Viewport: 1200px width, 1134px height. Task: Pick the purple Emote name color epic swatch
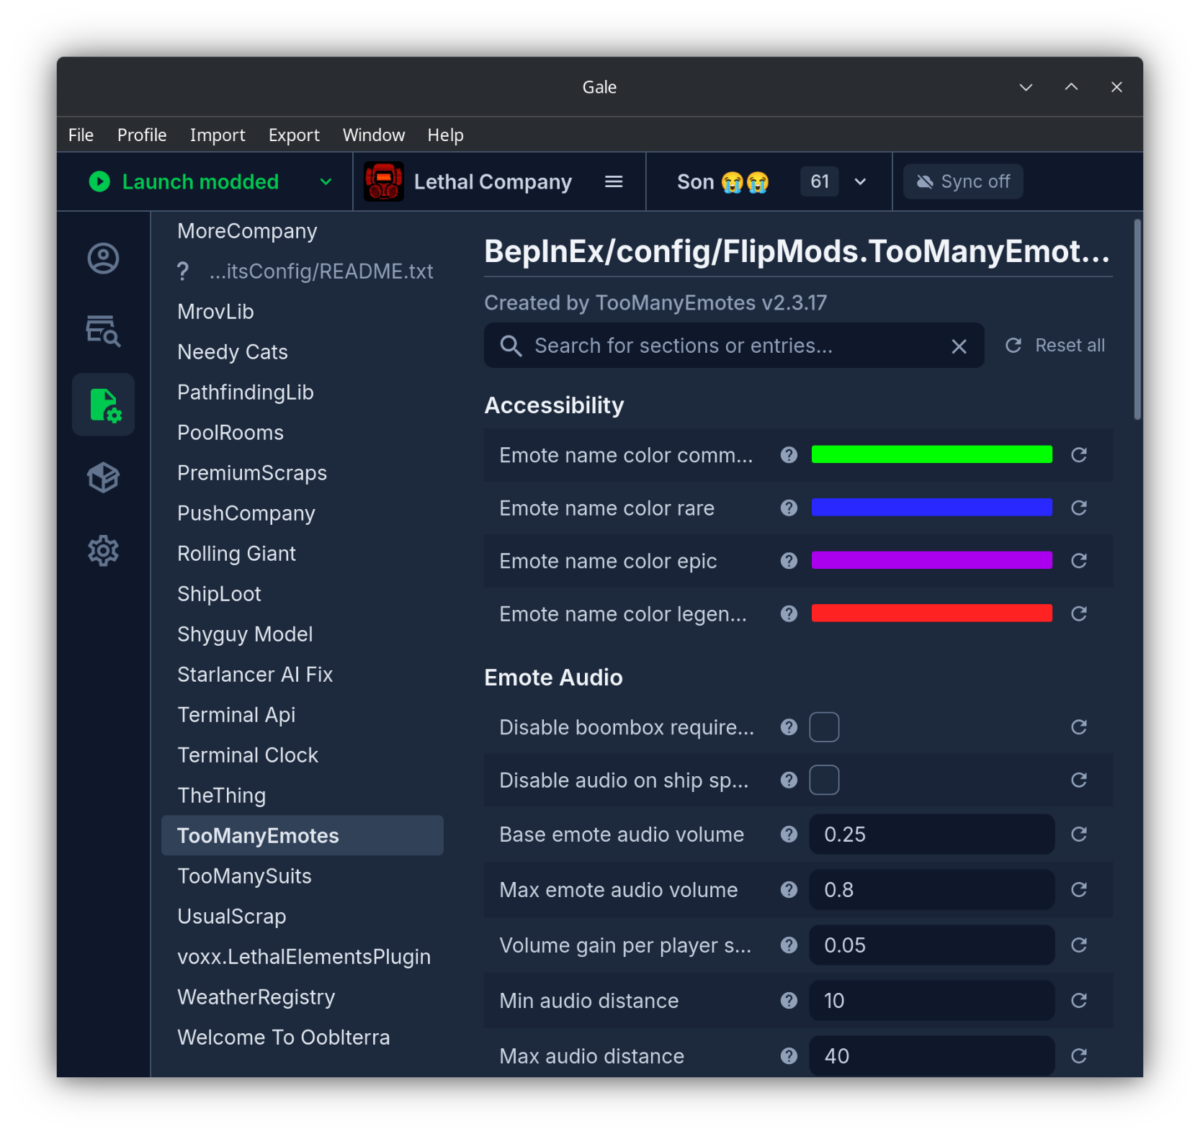tap(932, 561)
